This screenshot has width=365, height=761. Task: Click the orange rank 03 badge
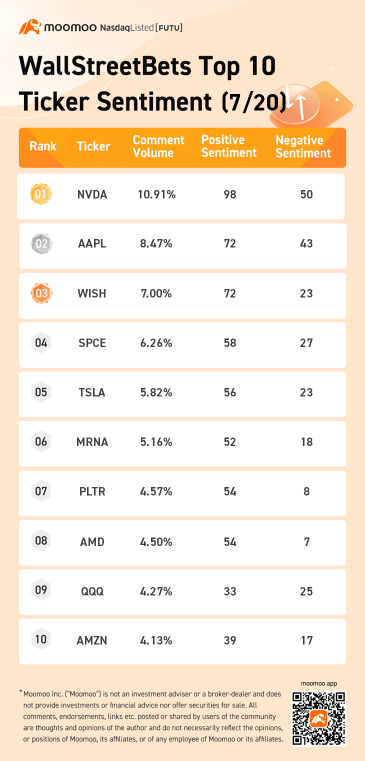tap(41, 294)
